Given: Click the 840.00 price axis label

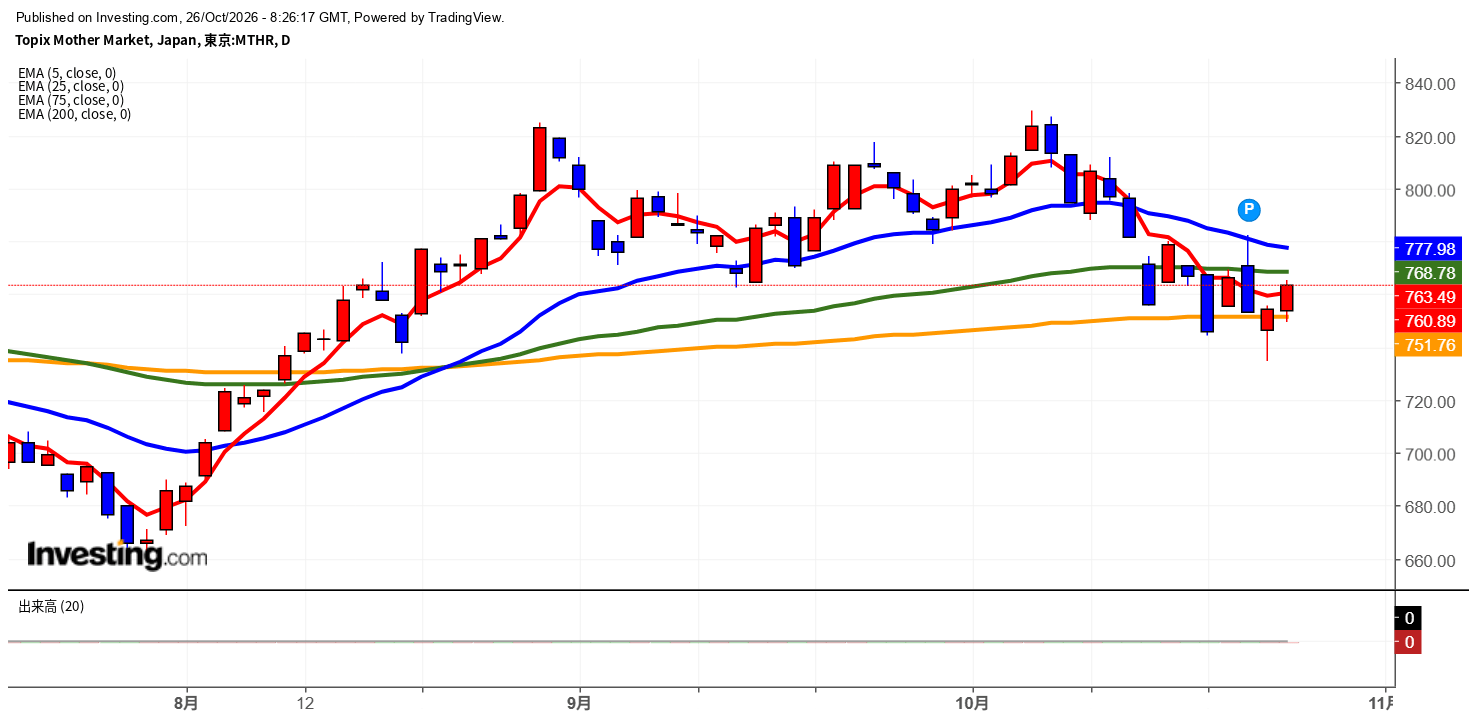Looking at the screenshot, I should click(1429, 84).
